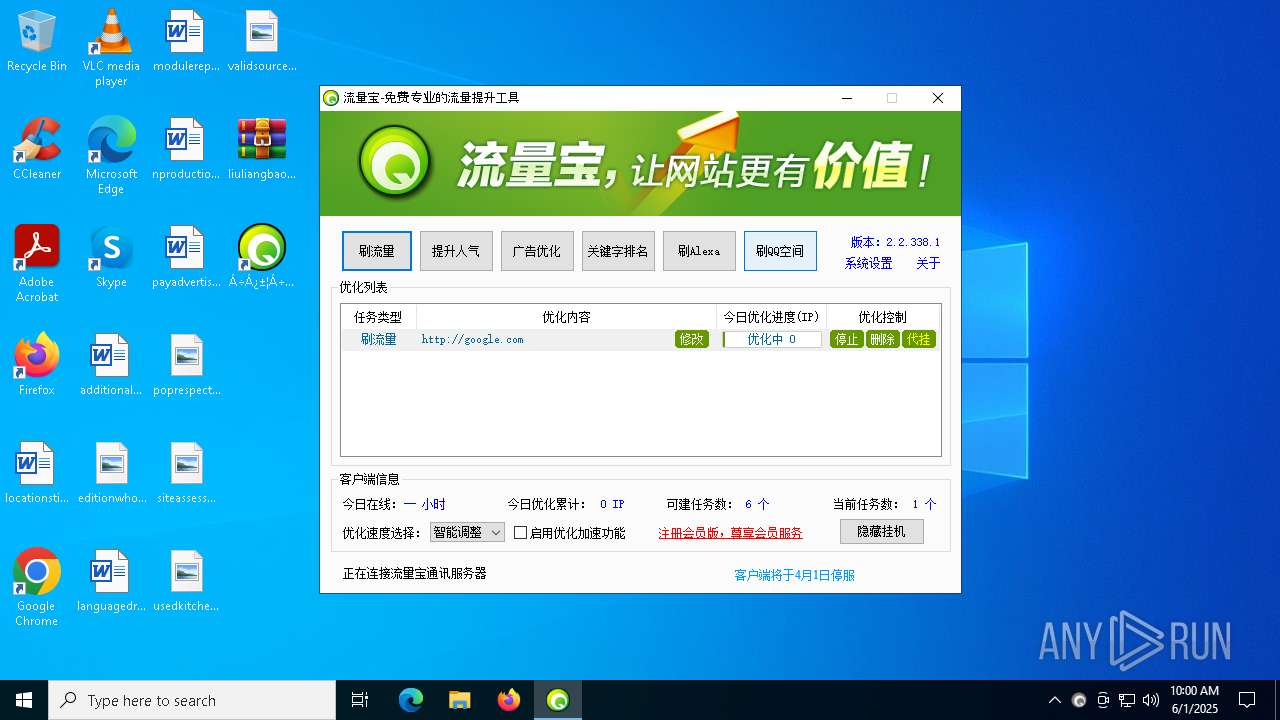Click the 客户端将于4月1日停服 notice

point(794,575)
